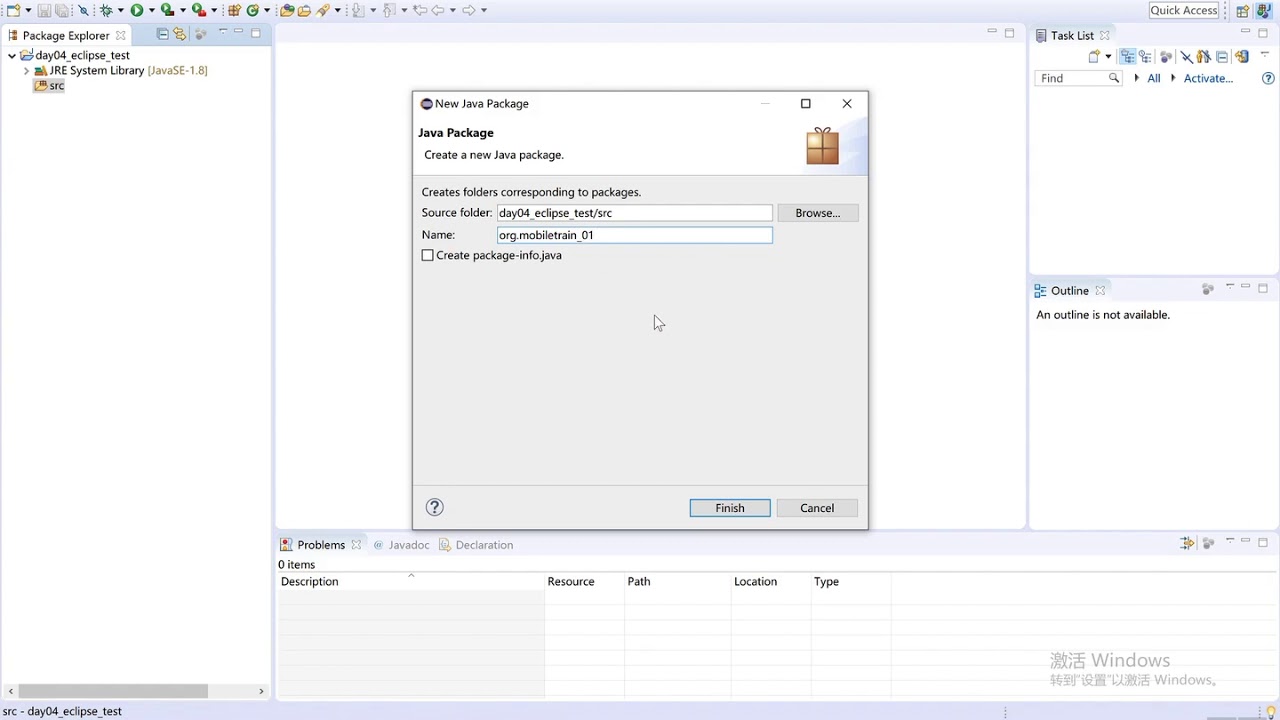Toggle Focus on Workweek in Task List
The height and width of the screenshot is (720, 1280).
click(1204, 57)
